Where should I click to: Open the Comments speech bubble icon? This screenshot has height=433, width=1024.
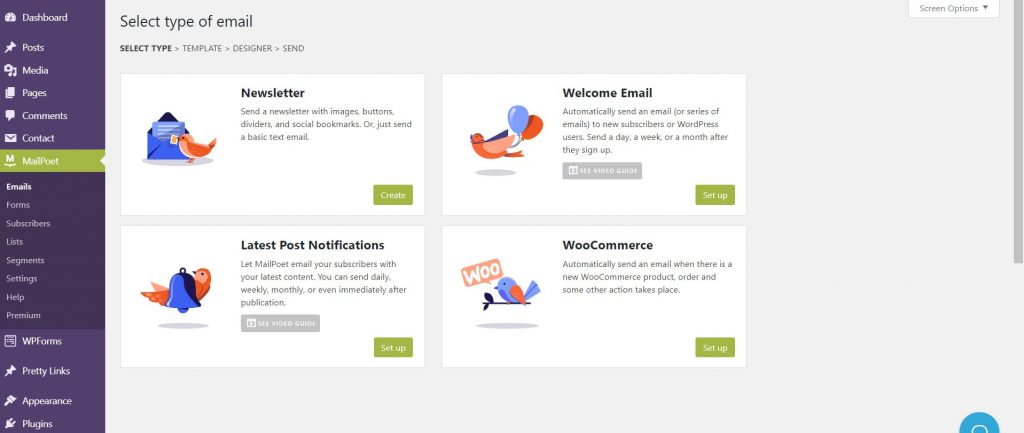10,116
